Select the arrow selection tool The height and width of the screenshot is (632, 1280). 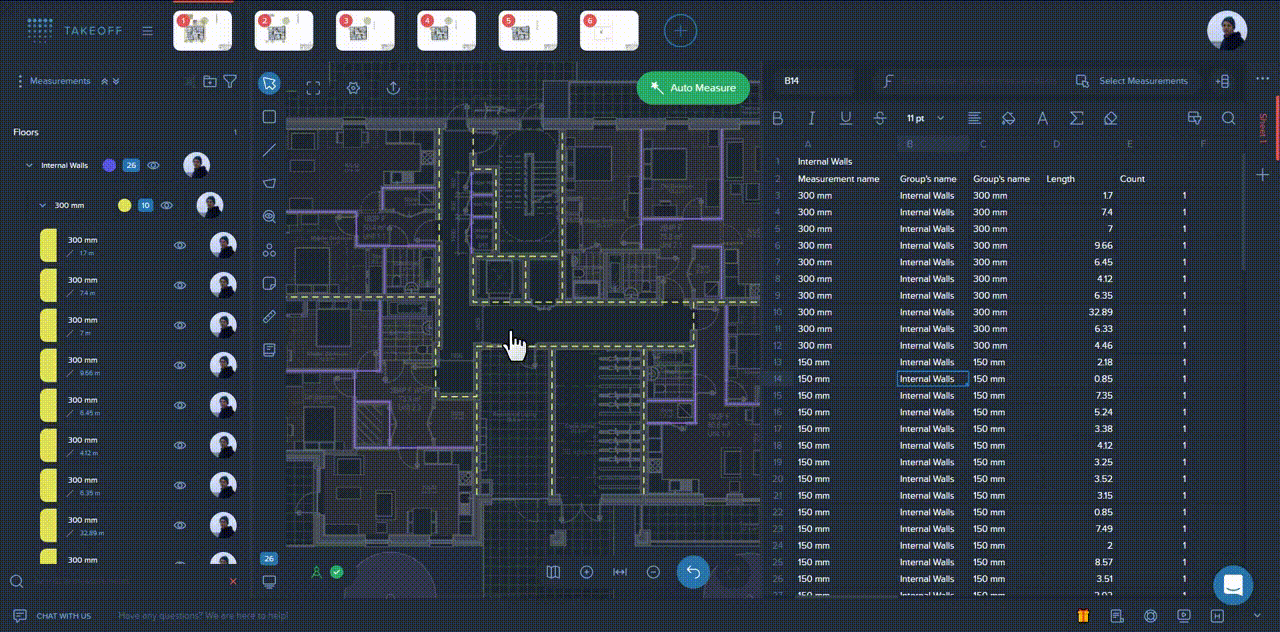[x=269, y=84]
